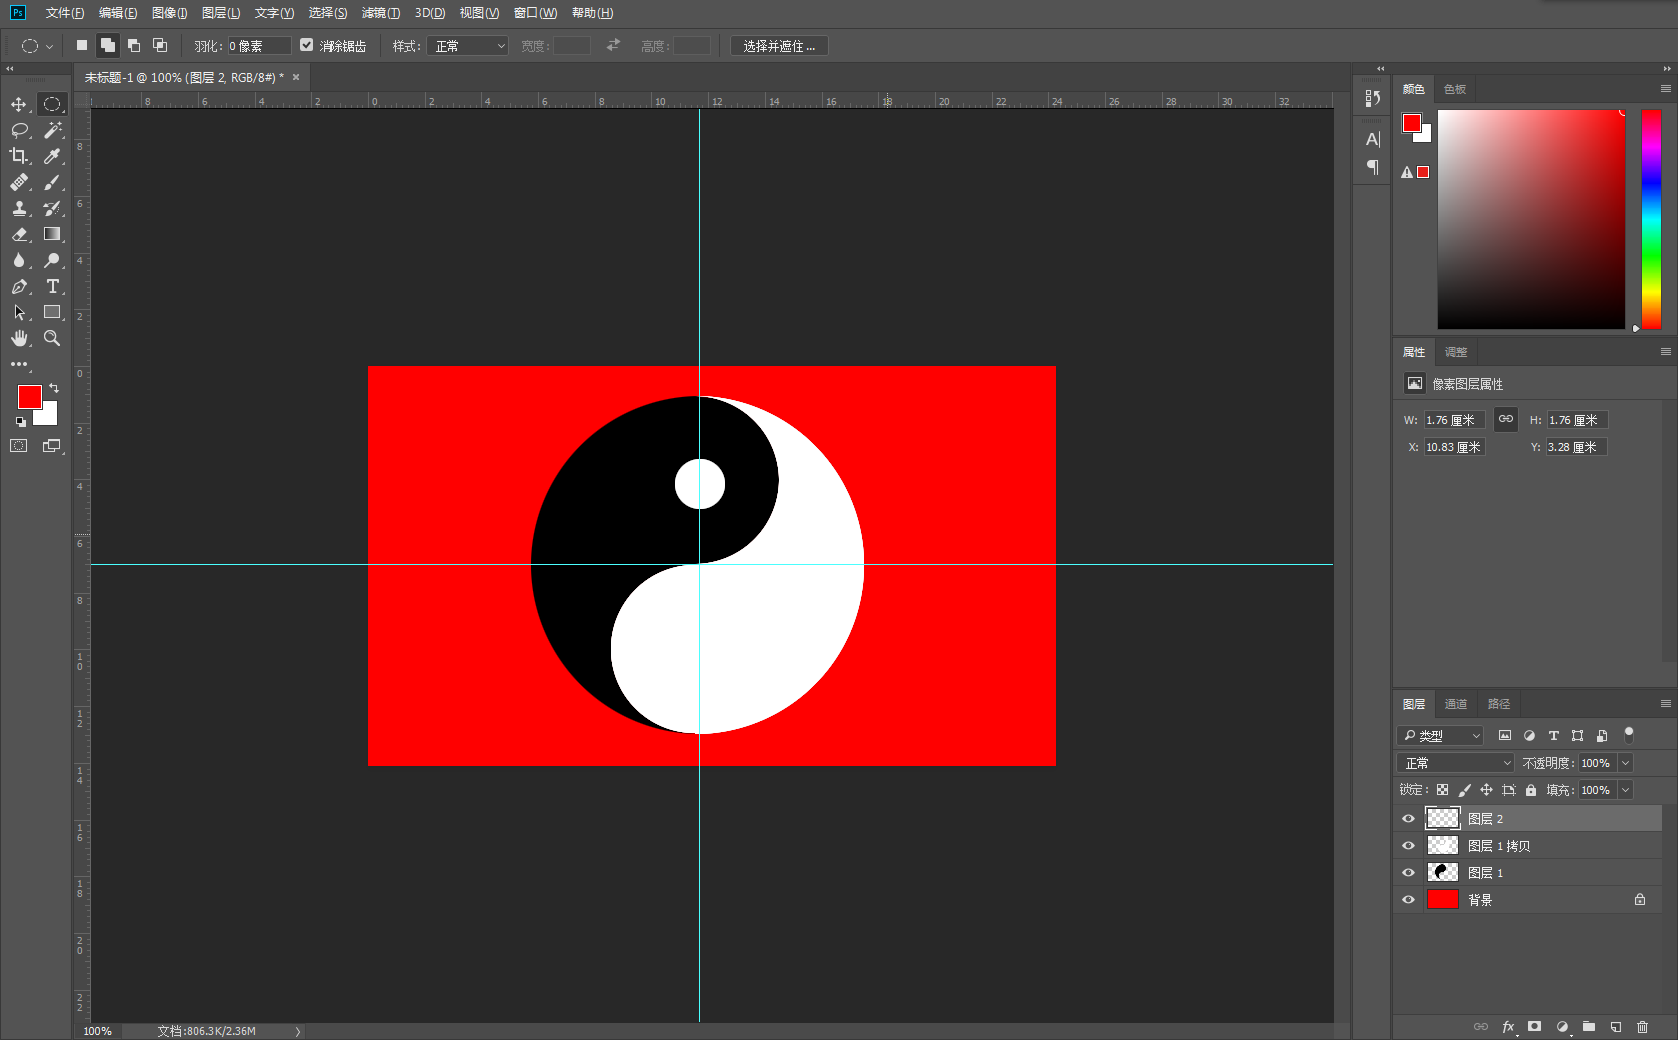This screenshot has width=1678, height=1040.
Task: Activate the Zoom tool
Action: pos(52,338)
